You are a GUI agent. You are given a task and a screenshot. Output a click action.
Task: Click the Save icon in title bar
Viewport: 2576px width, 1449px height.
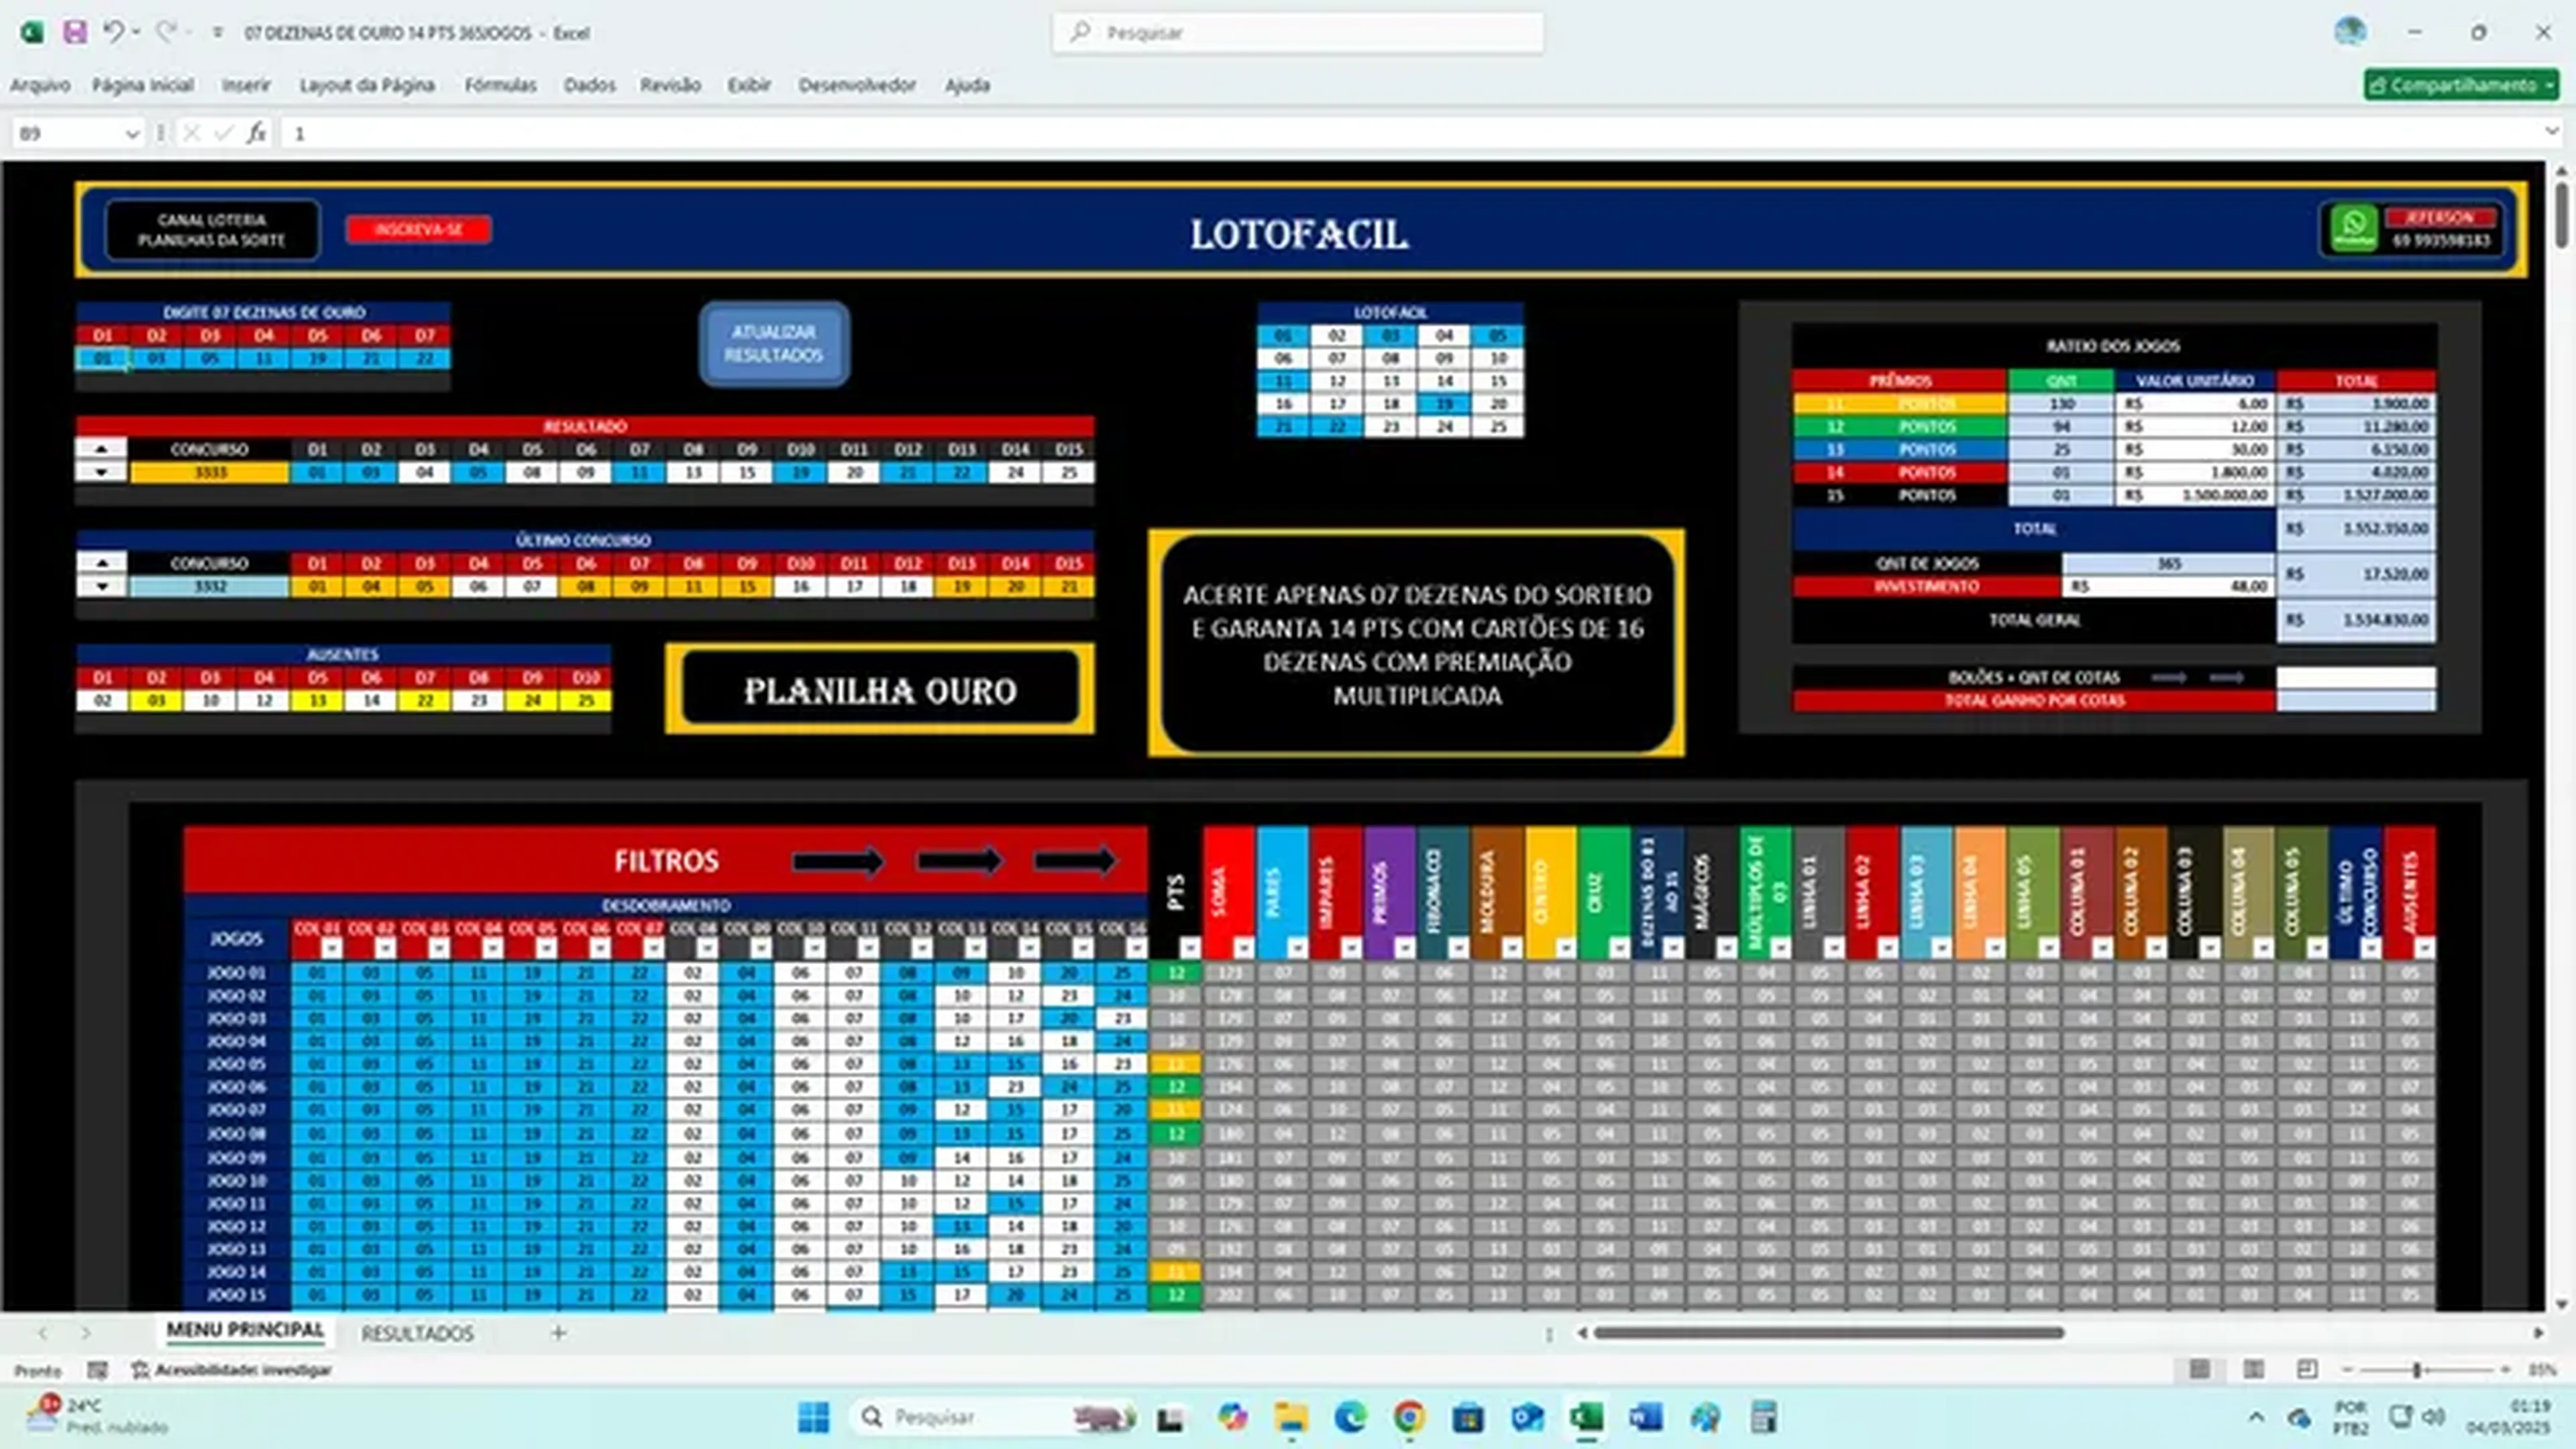pos(75,32)
